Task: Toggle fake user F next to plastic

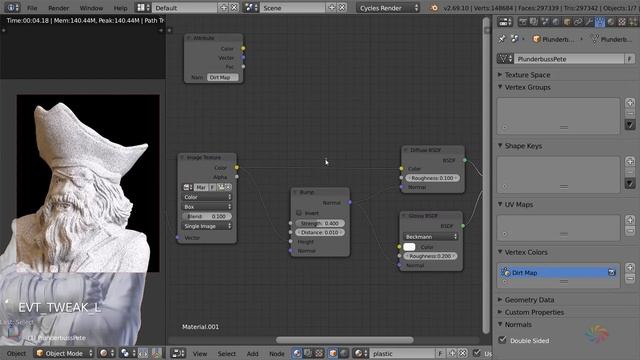Action: (x=440, y=353)
